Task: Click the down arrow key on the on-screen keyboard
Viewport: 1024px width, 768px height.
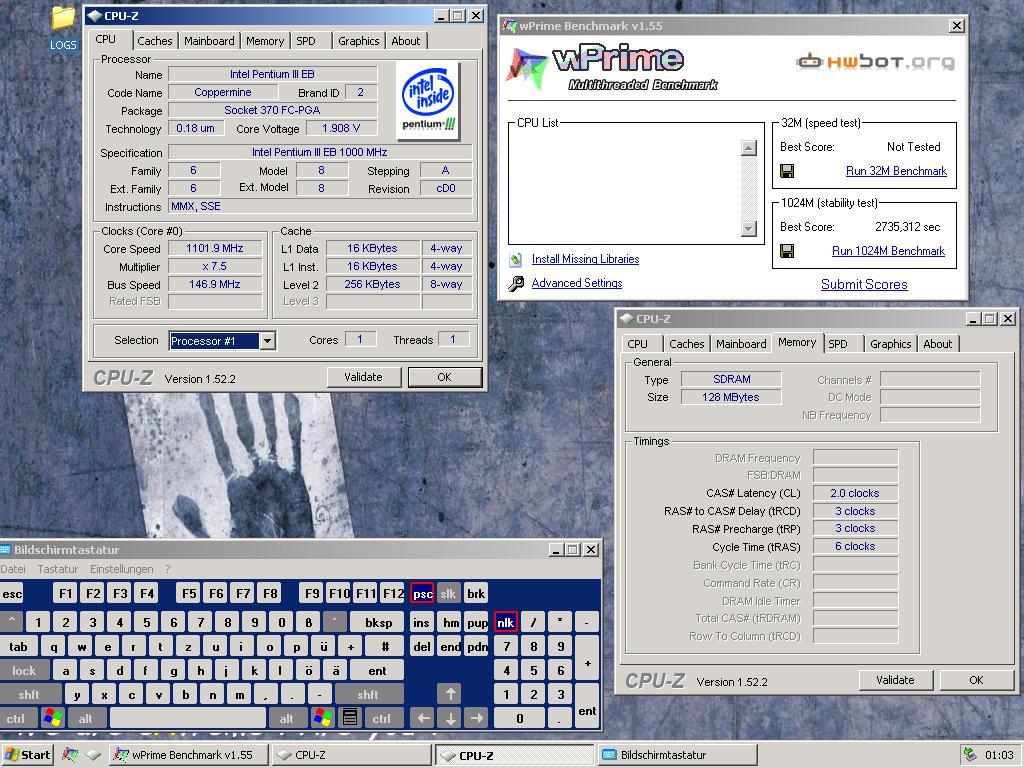Action: click(450, 718)
